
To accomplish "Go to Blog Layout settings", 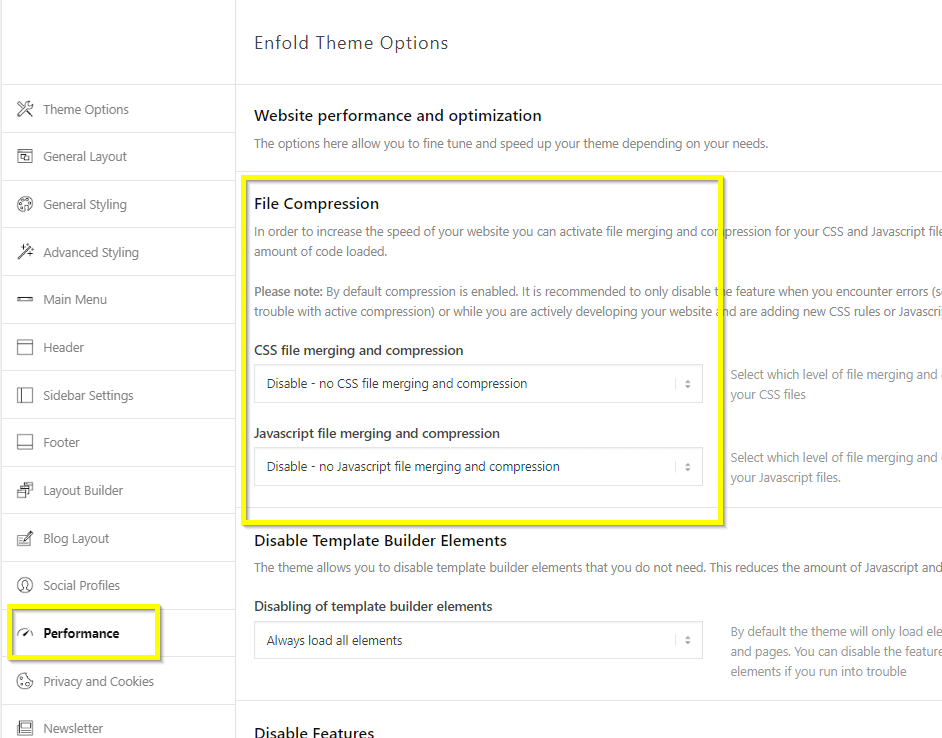I will [118, 538].
